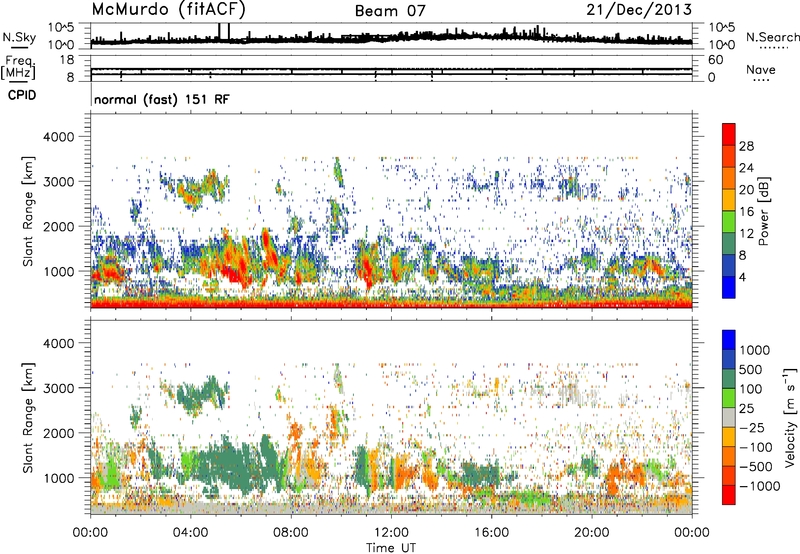Viewport: 800px width, 554px height.
Task: Select the CPID row label
Action: [x=22, y=95]
